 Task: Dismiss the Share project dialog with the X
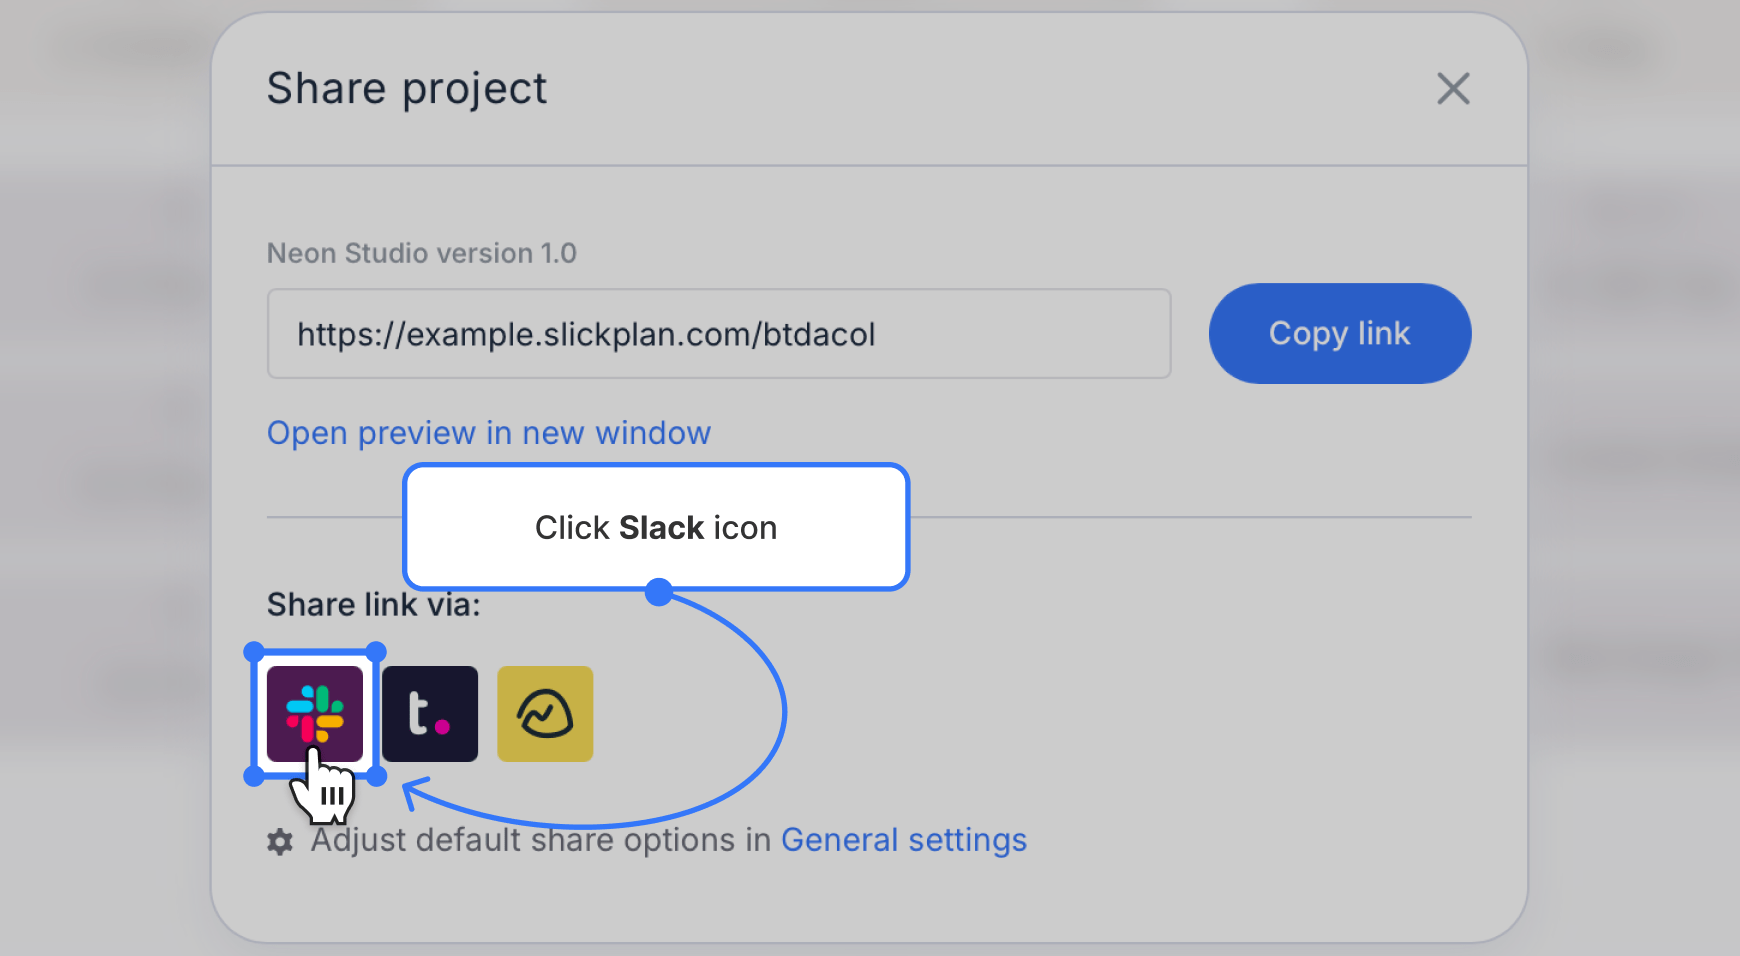click(1453, 88)
